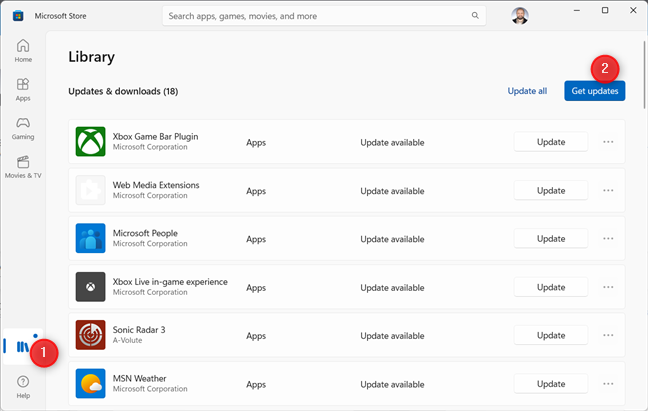Maximize the Microsoft Store window
Viewport: 648px width, 411px height.
pyautogui.click(x=605, y=10)
